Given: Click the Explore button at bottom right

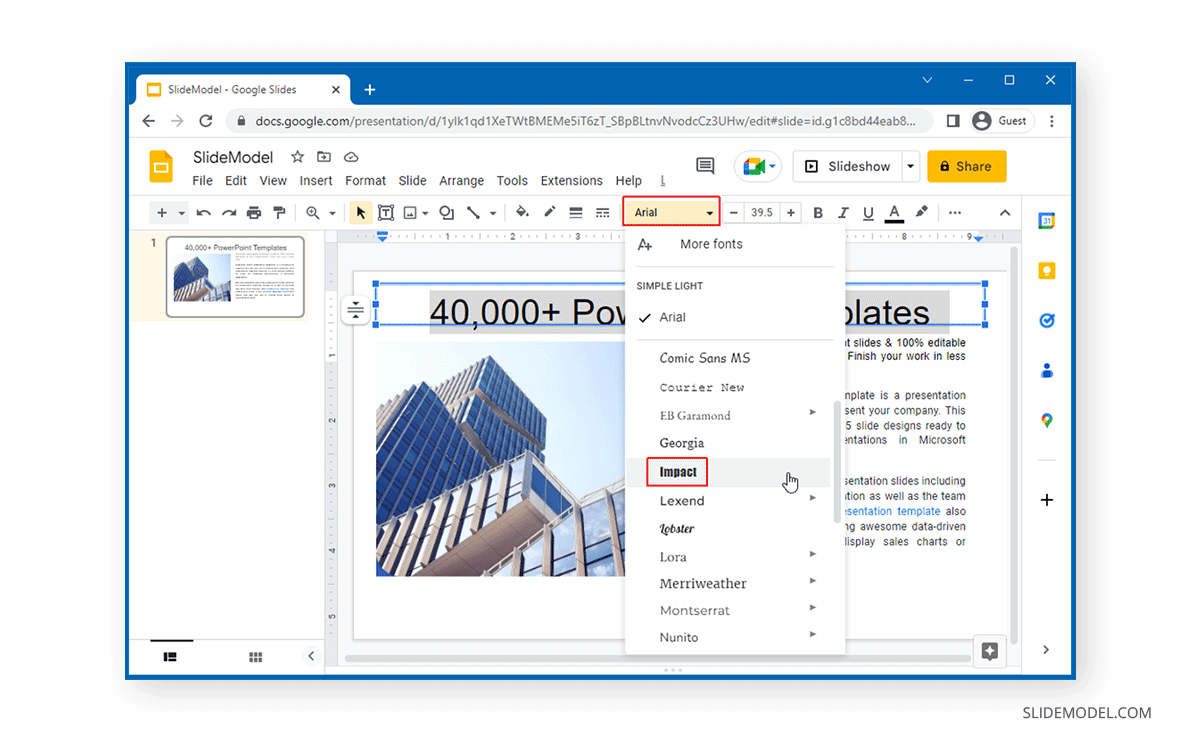Looking at the screenshot, I should point(990,652).
